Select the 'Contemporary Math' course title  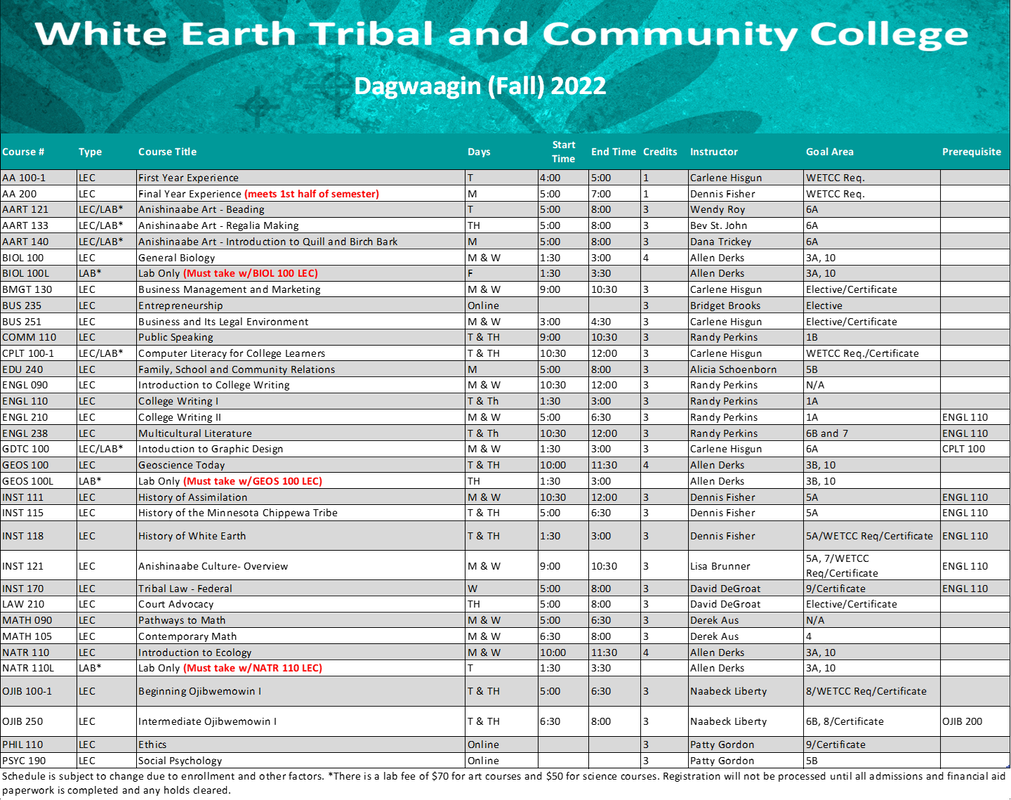[187, 636]
